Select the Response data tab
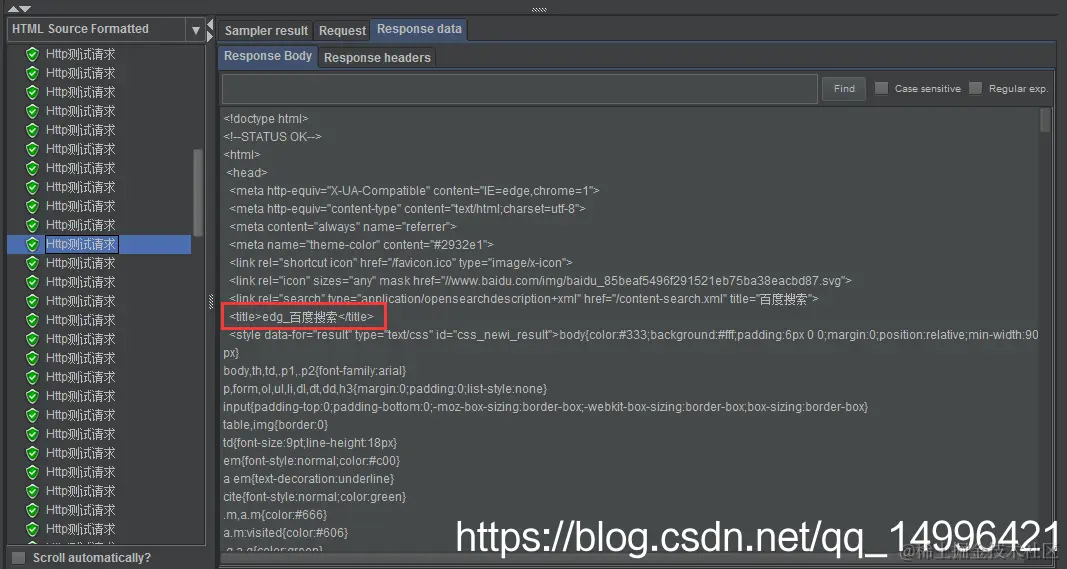The width and height of the screenshot is (1067, 569). [x=419, y=29]
